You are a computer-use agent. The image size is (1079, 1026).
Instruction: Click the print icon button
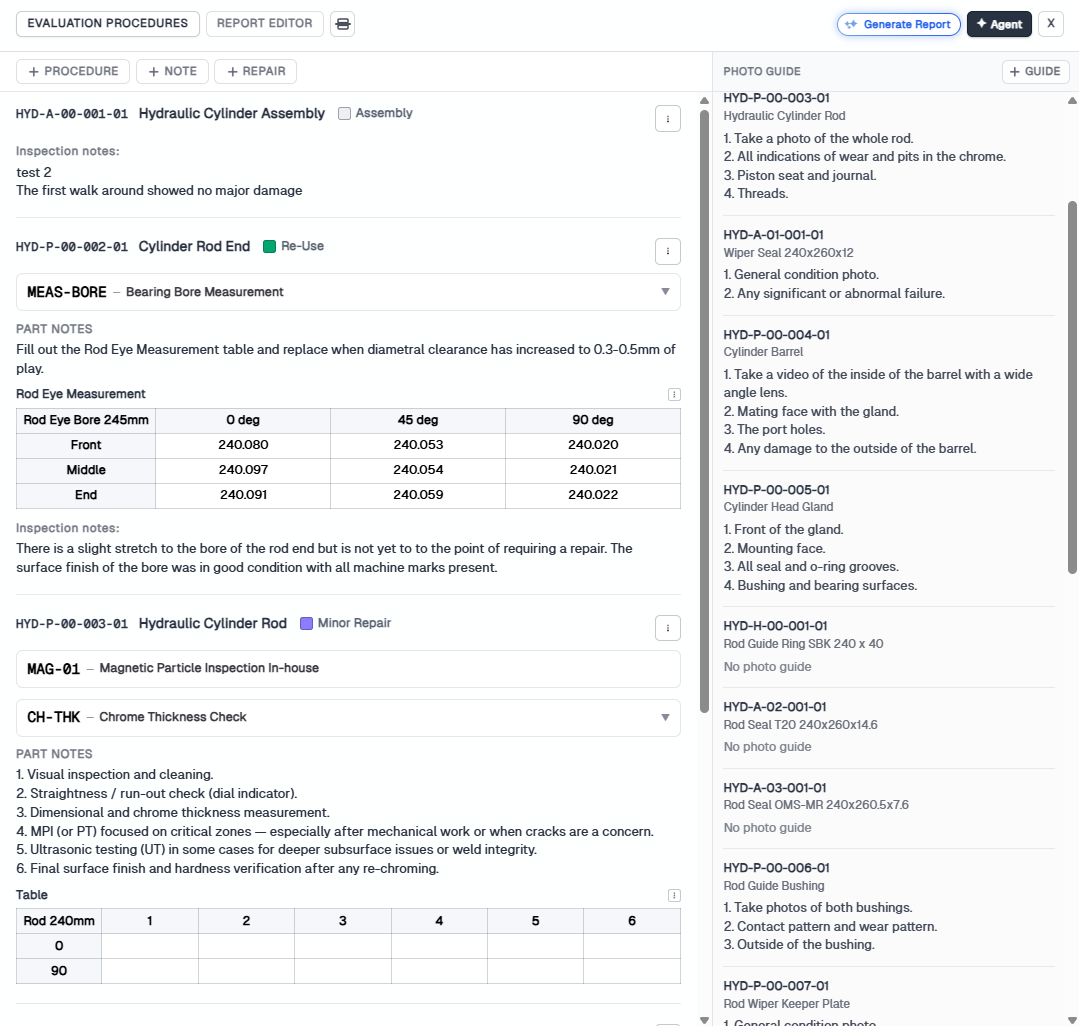tap(342, 24)
